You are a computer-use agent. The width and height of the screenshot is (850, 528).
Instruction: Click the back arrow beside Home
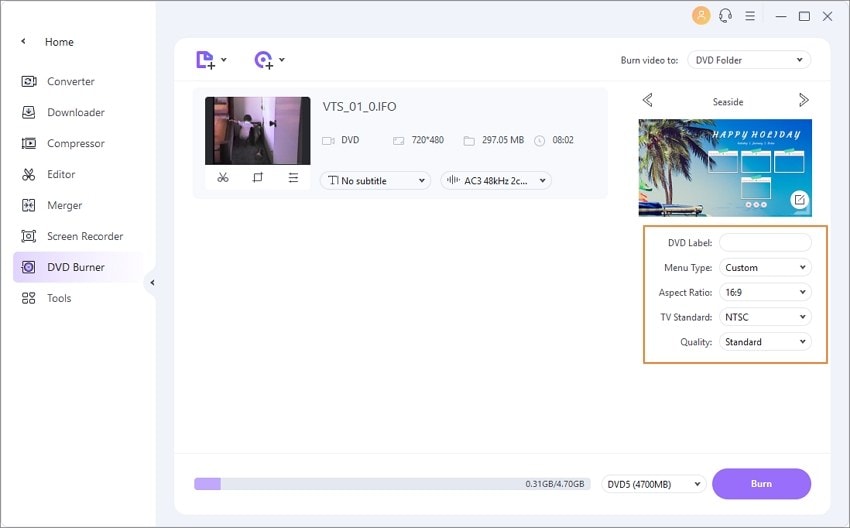pos(23,41)
